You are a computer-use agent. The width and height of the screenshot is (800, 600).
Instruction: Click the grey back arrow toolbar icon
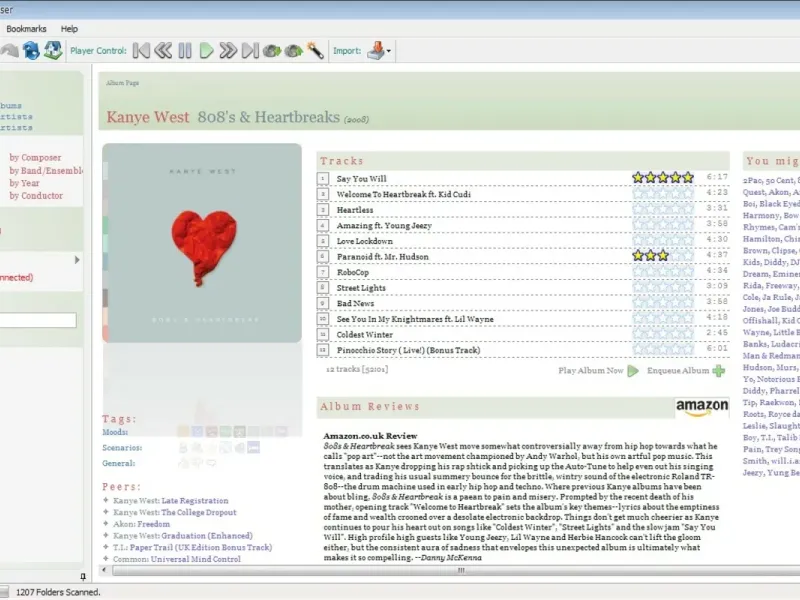pyautogui.click(x=9, y=51)
